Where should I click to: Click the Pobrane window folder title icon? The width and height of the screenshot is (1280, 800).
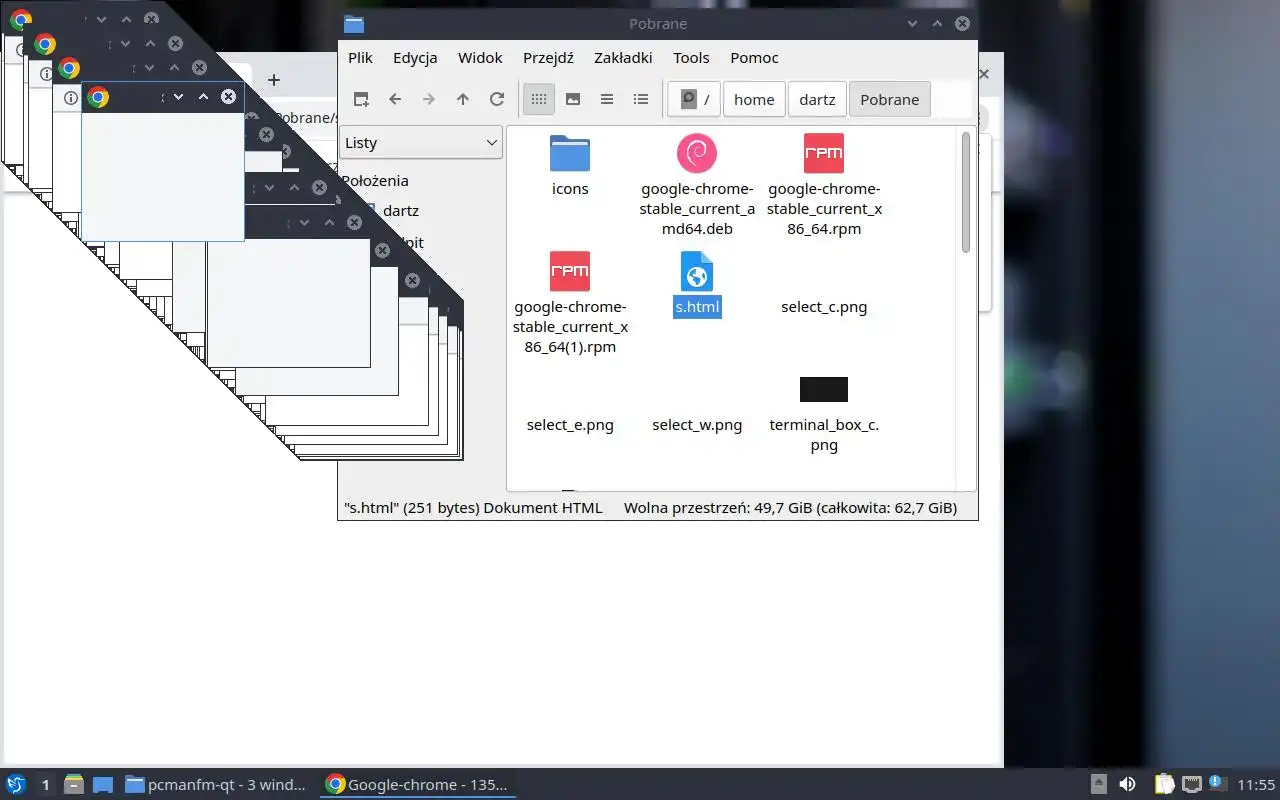tap(353, 24)
